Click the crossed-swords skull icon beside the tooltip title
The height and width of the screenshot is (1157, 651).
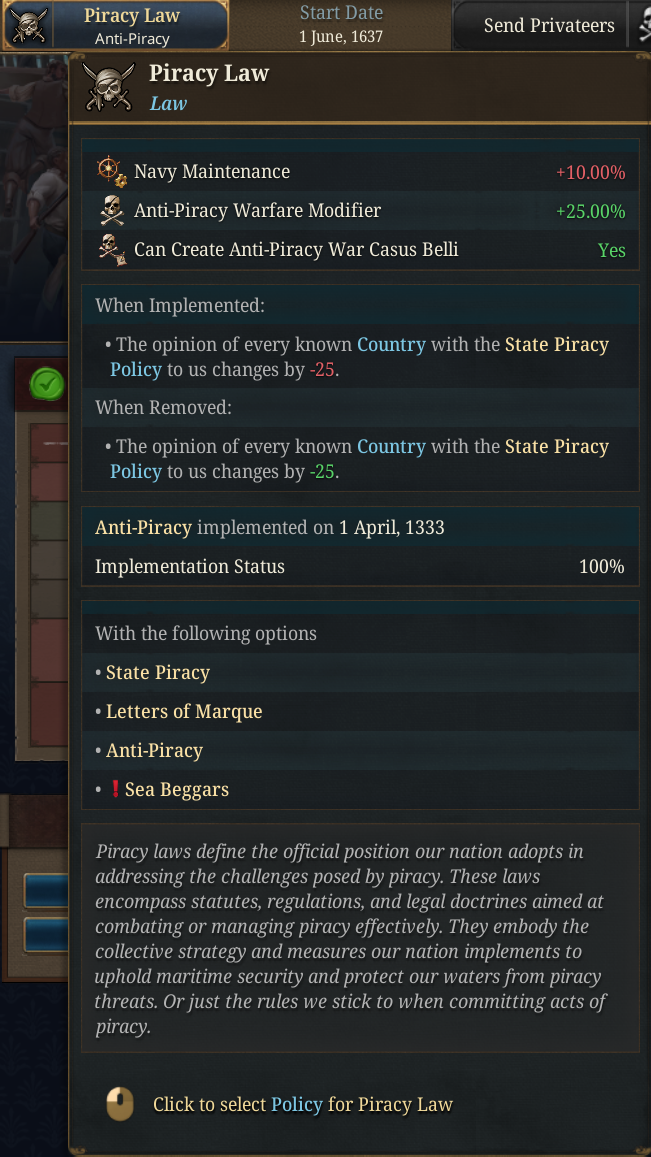tap(108, 87)
